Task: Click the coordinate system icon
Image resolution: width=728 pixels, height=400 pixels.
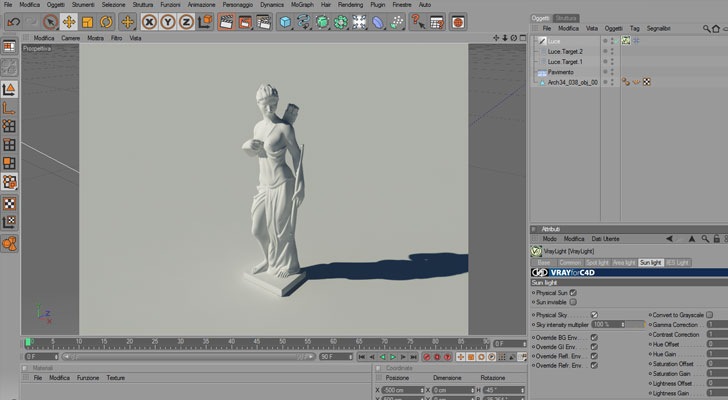Action: (x=205, y=22)
